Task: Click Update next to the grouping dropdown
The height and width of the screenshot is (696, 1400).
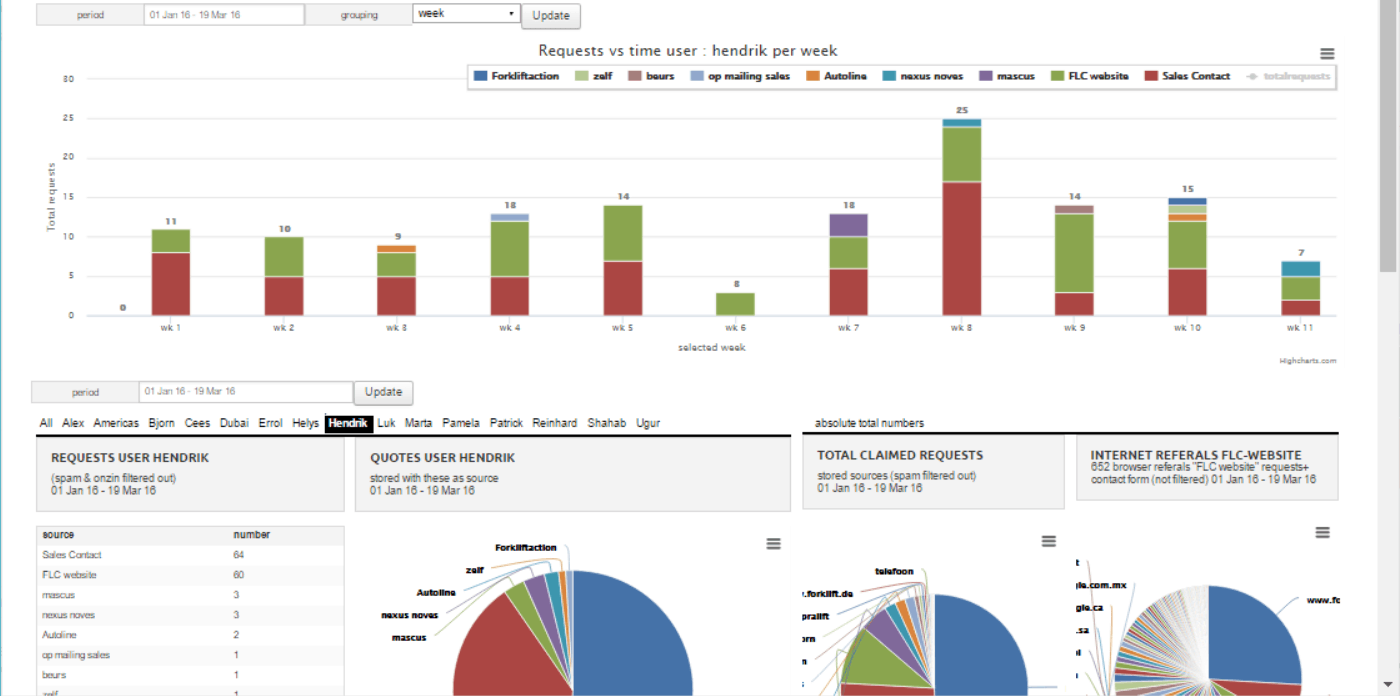Action: (551, 16)
